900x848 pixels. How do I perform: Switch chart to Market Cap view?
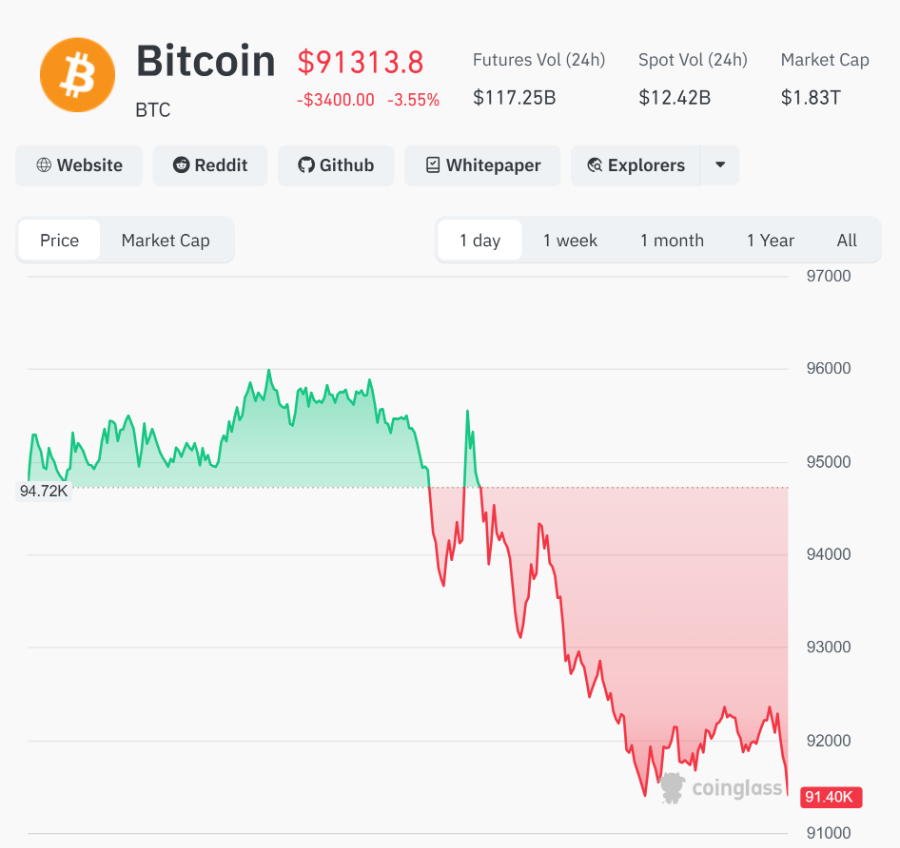[165, 240]
